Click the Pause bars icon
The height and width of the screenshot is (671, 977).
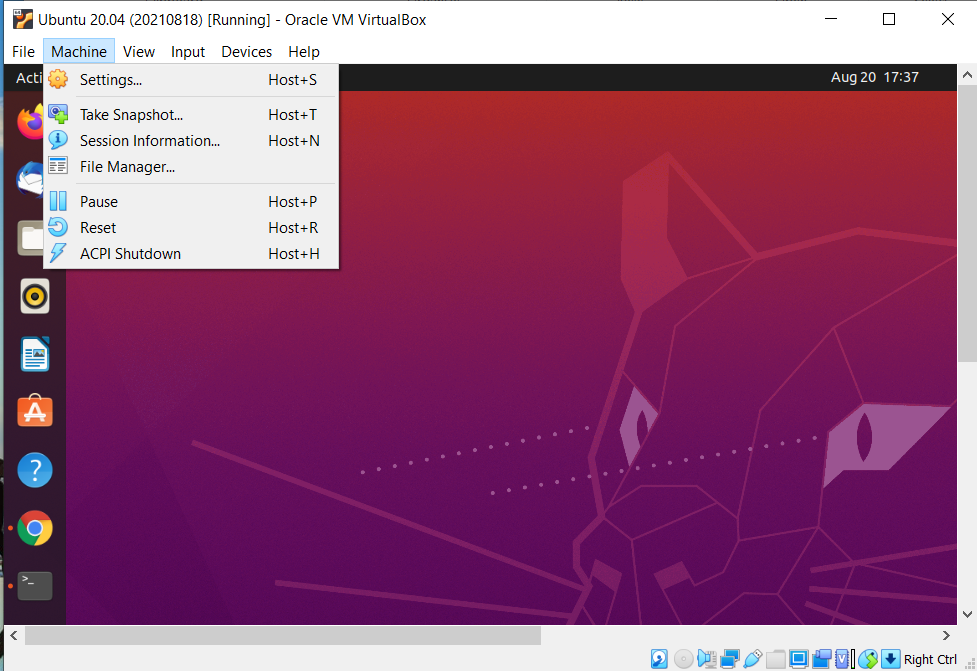click(x=58, y=201)
